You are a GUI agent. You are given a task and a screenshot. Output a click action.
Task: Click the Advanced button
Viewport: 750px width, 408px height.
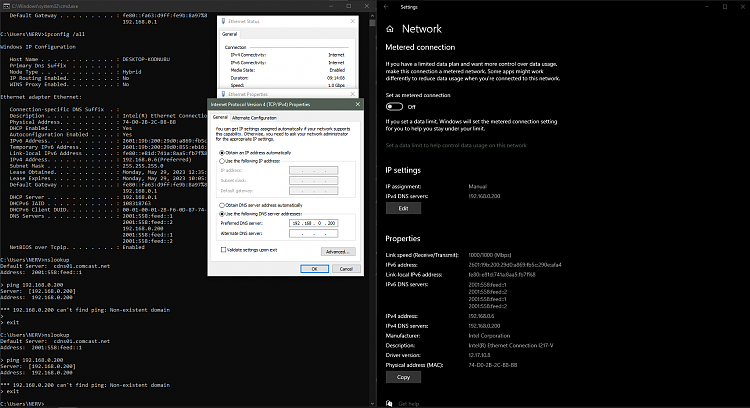coord(337,251)
